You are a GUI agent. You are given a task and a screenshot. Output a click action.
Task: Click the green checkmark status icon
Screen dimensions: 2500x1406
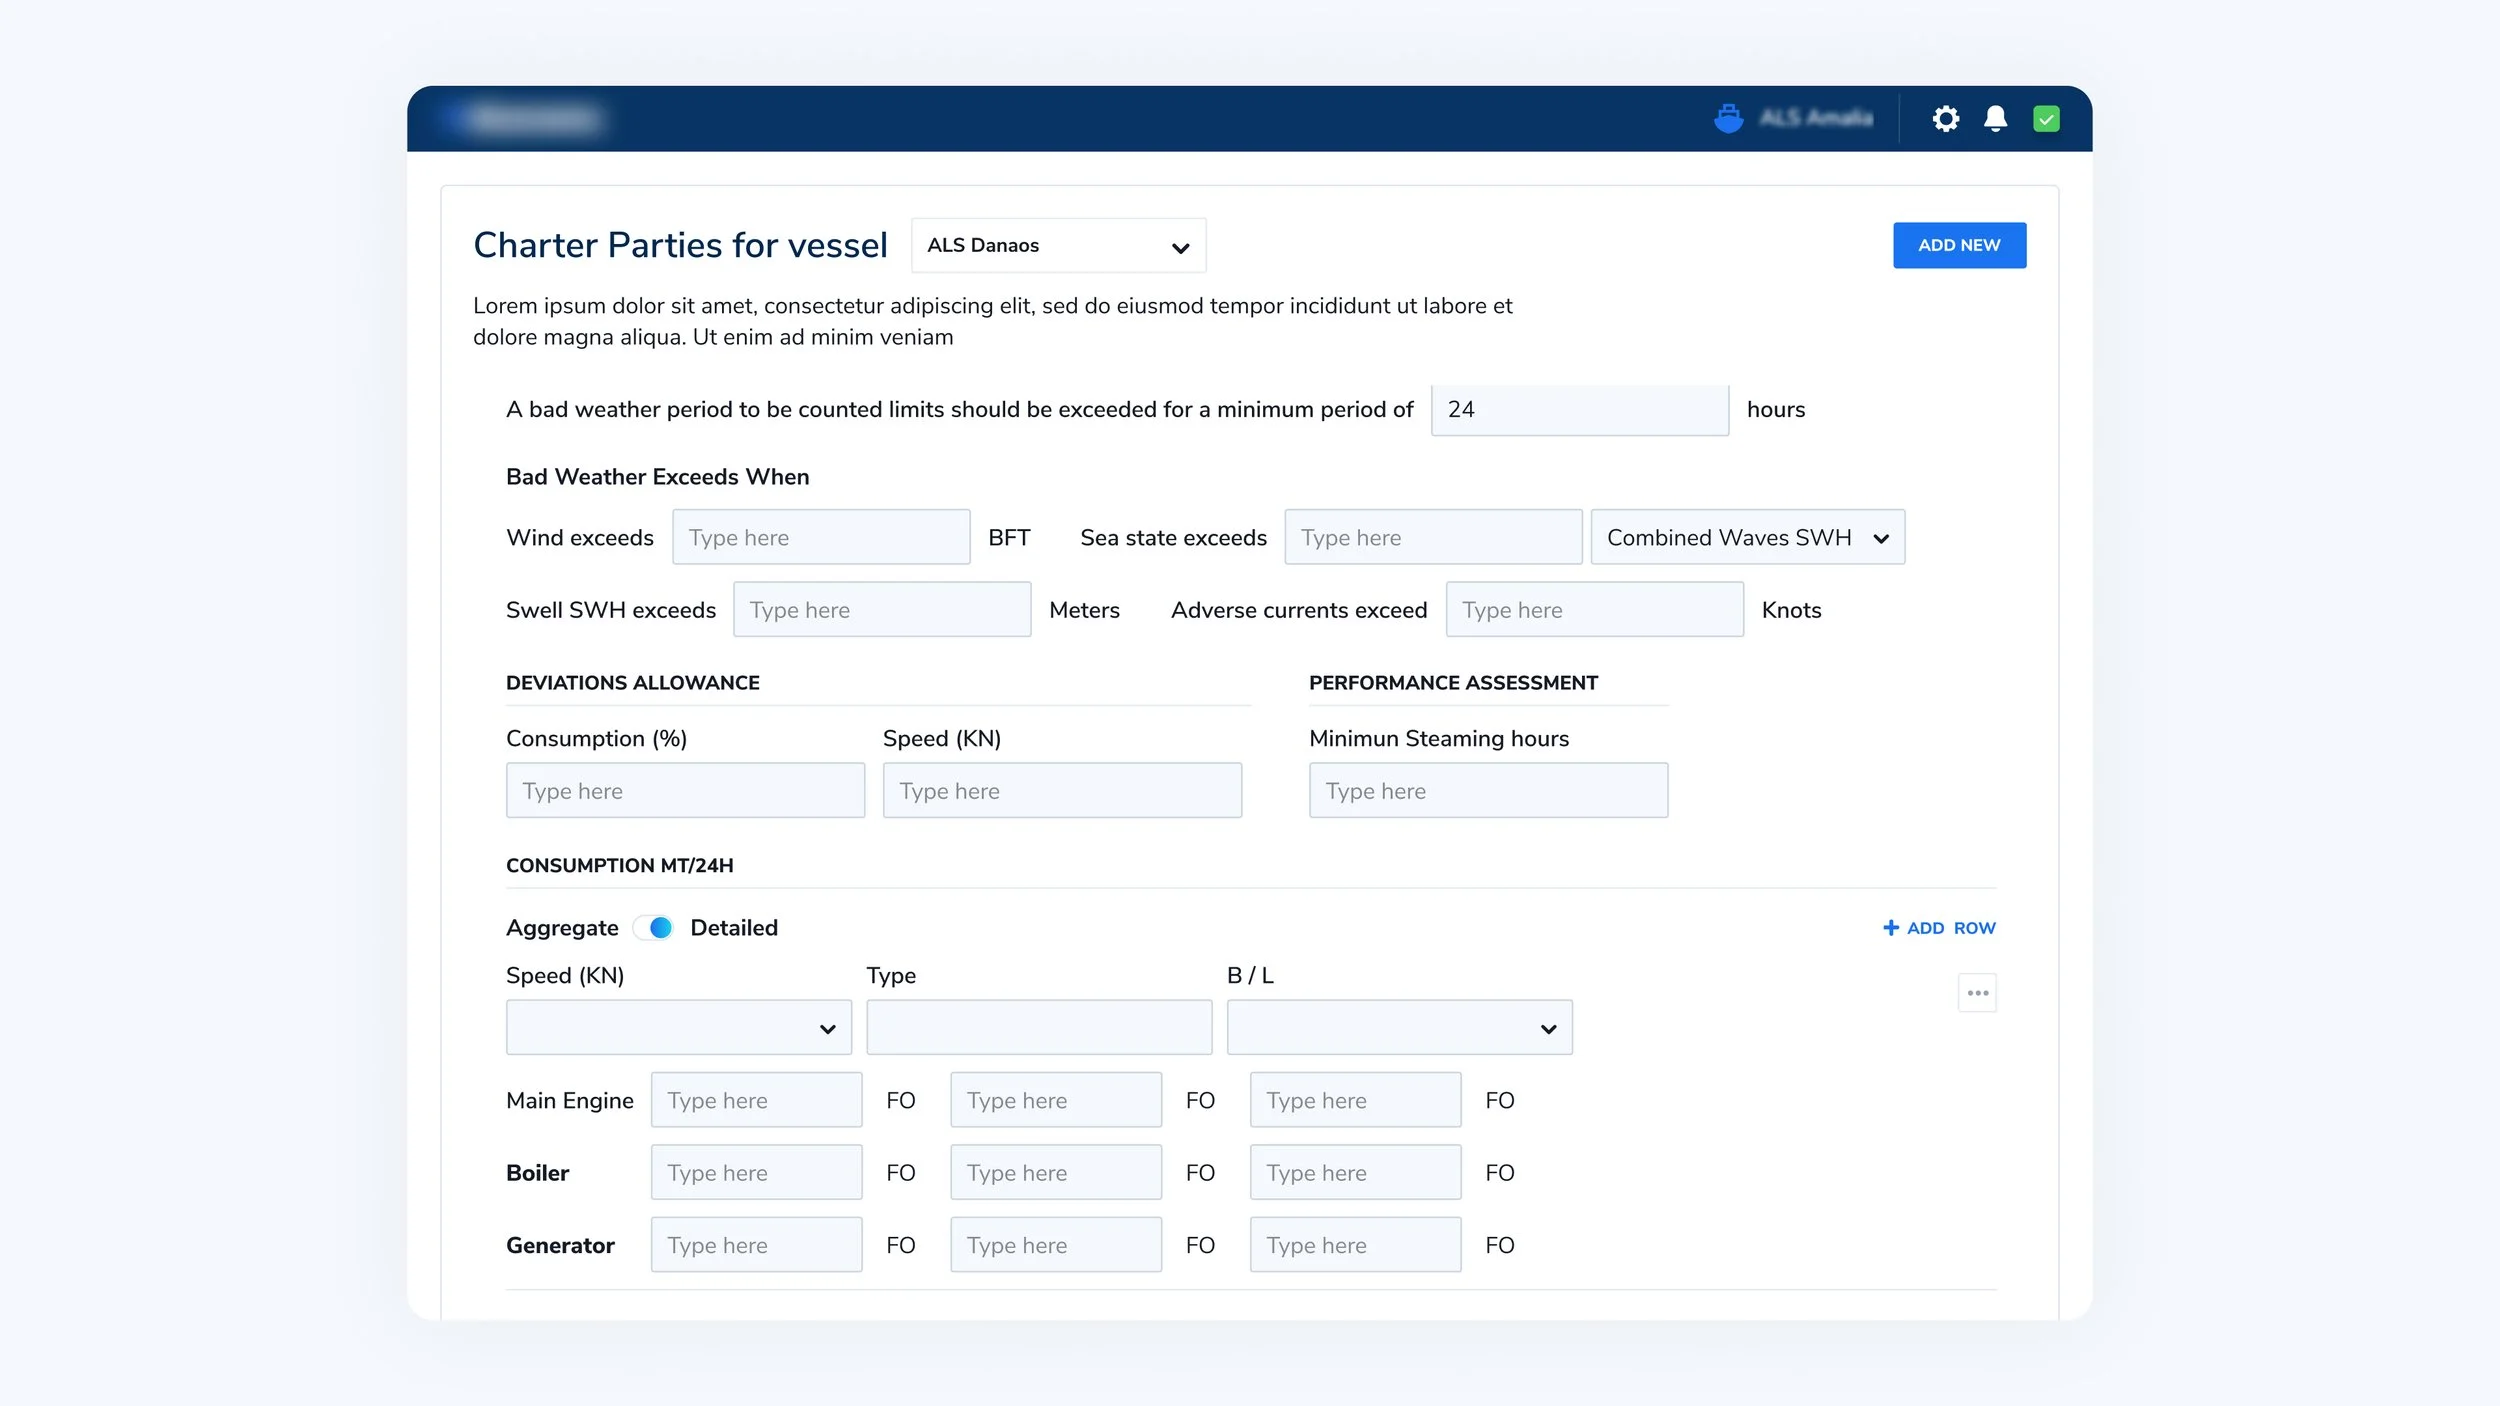pyautogui.click(x=2046, y=119)
